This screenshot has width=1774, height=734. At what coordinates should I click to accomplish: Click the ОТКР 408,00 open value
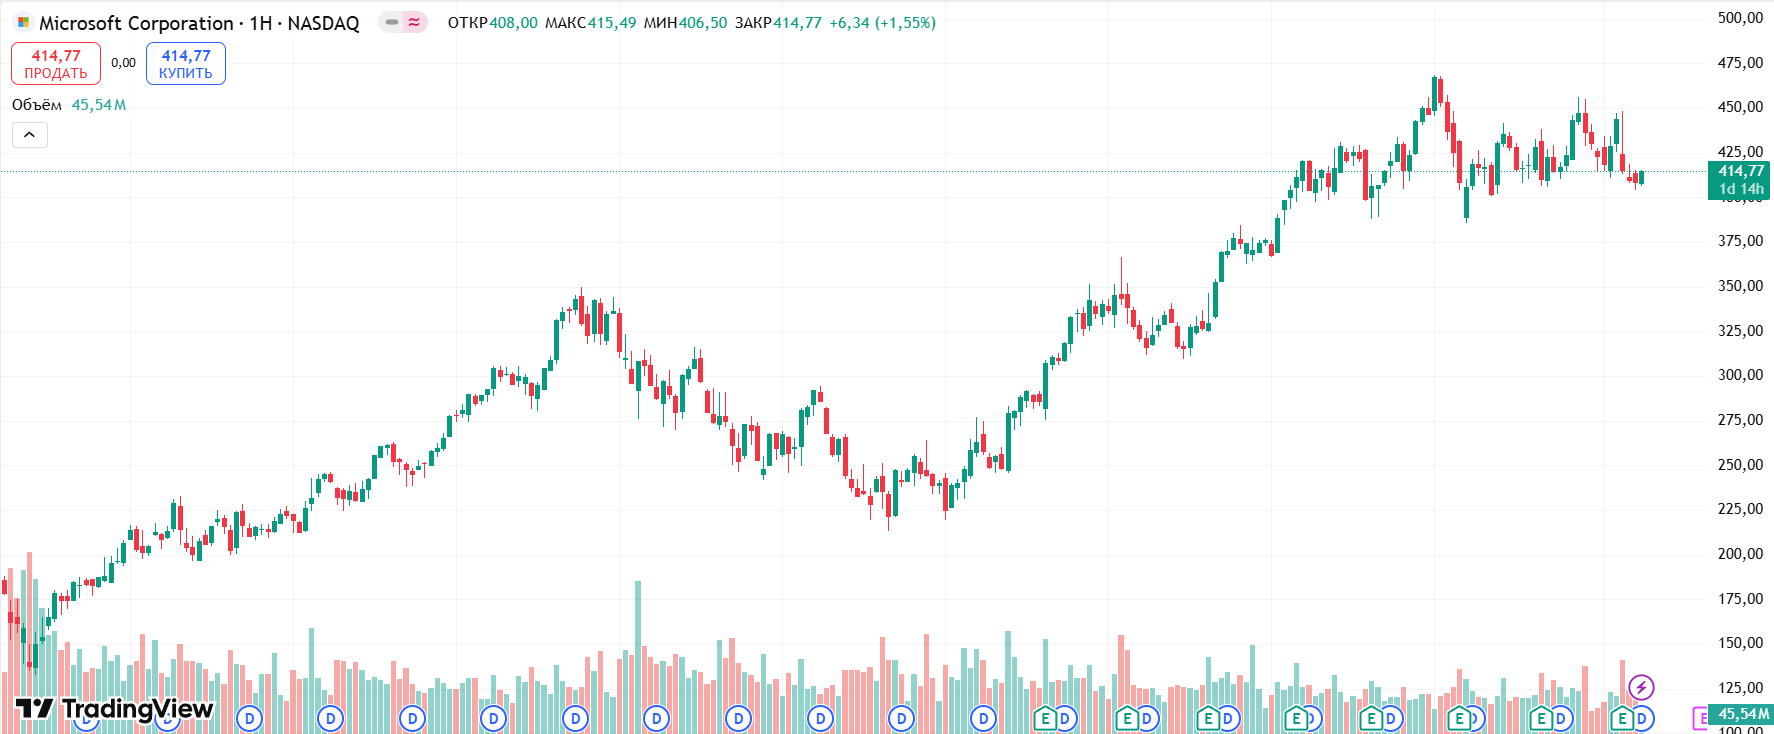click(492, 22)
